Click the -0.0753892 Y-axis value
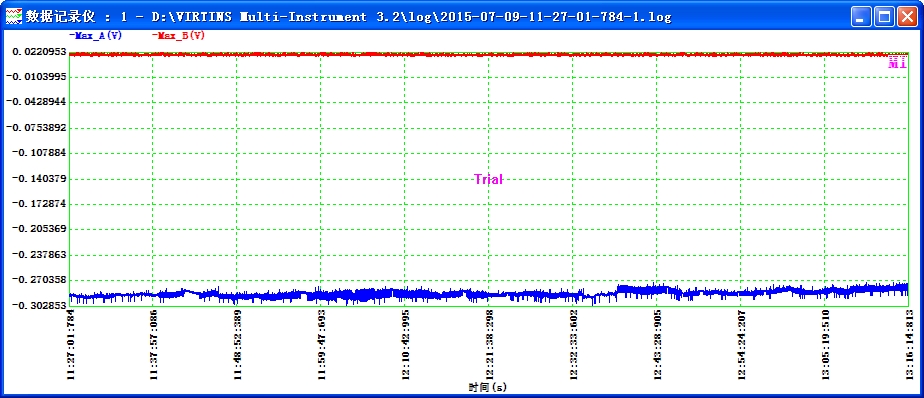Screen dimensions: 924x398 [37, 127]
